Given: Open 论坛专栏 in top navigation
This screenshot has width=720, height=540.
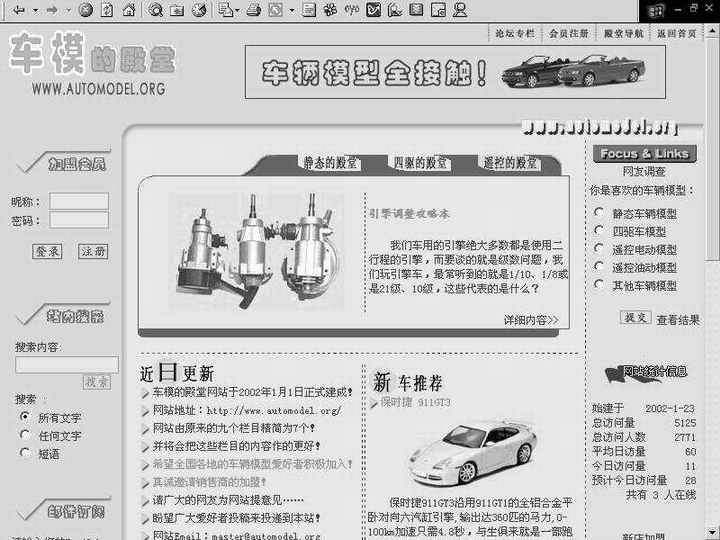Looking at the screenshot, I should [515, 34].
